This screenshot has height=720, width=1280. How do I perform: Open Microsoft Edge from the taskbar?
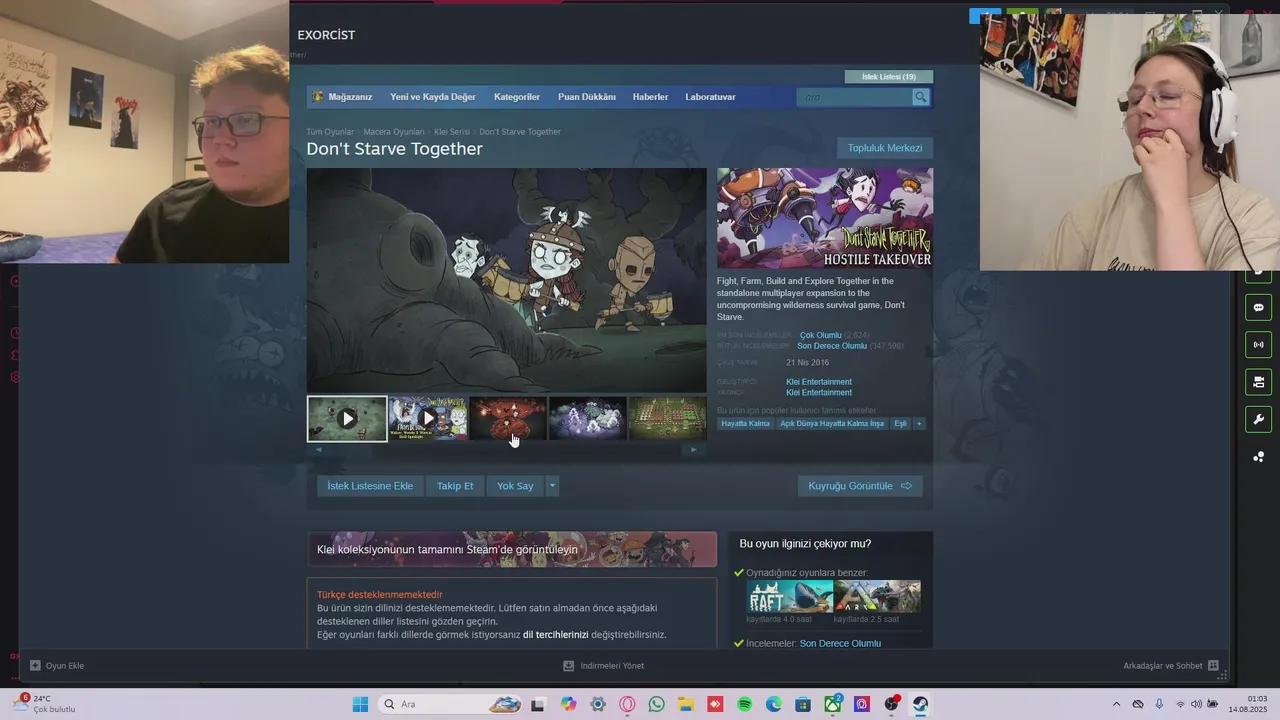click(x=773, y=704)
